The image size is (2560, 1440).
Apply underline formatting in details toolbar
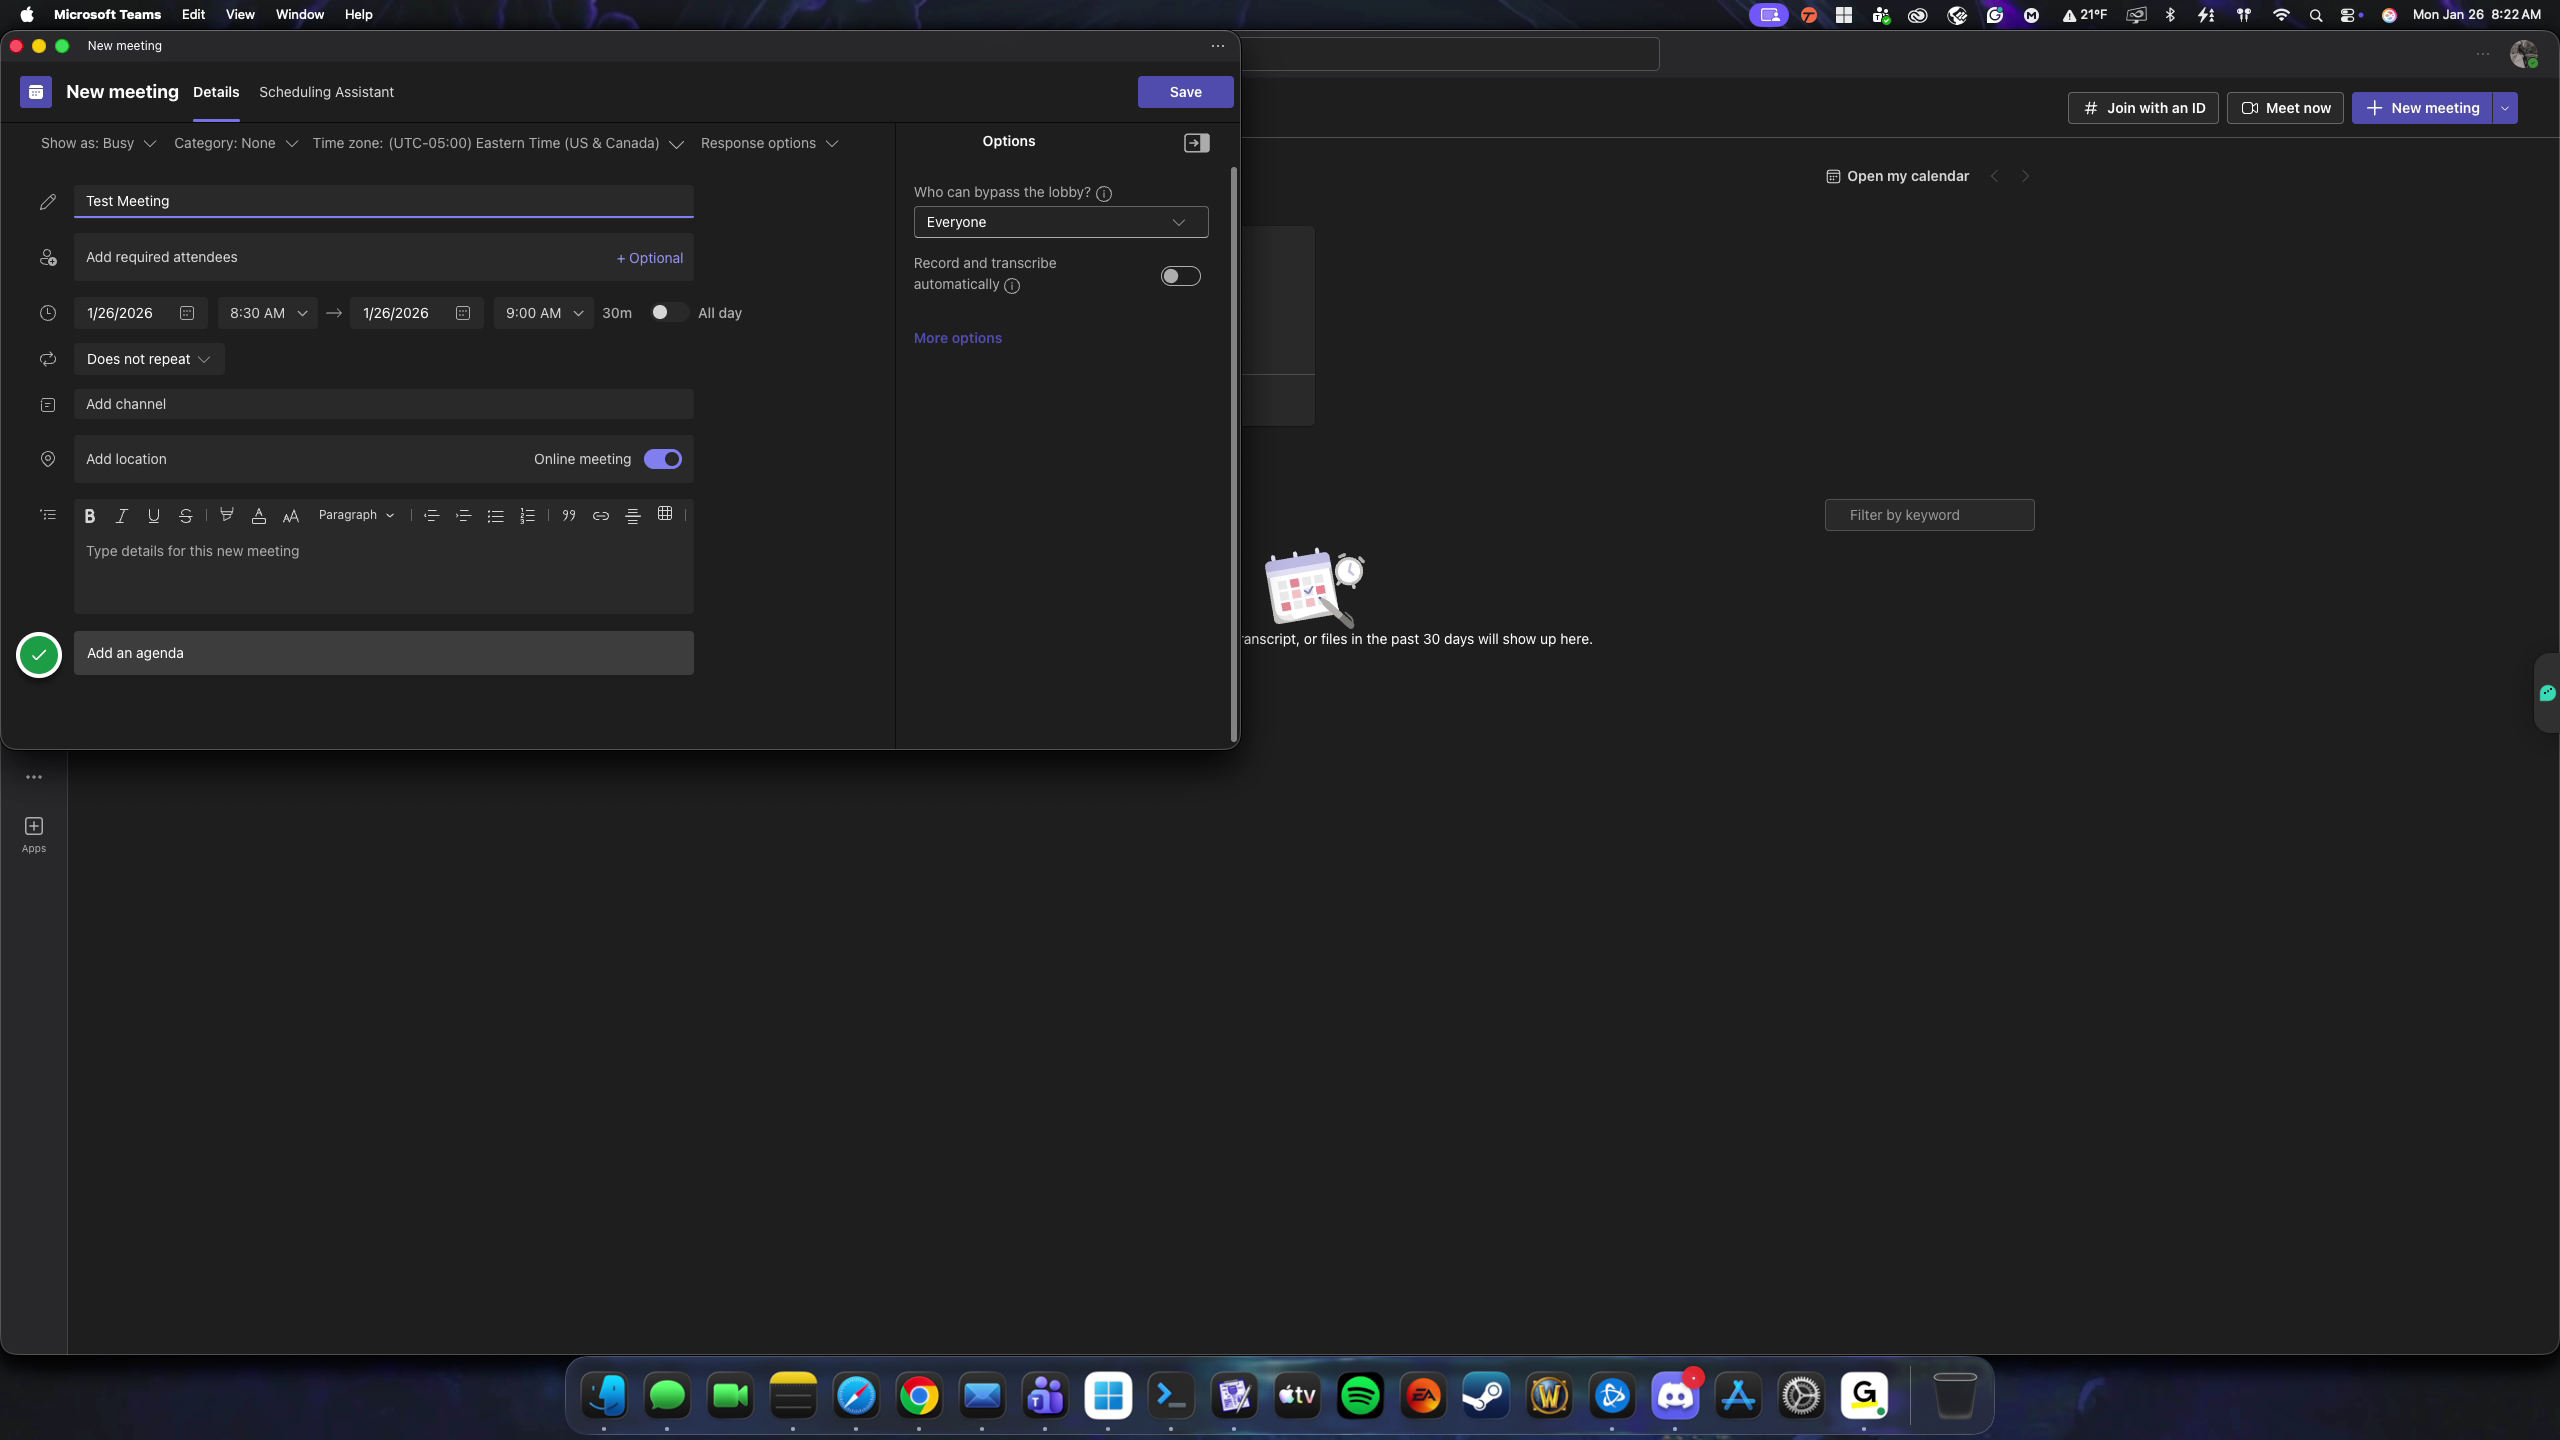154,515
